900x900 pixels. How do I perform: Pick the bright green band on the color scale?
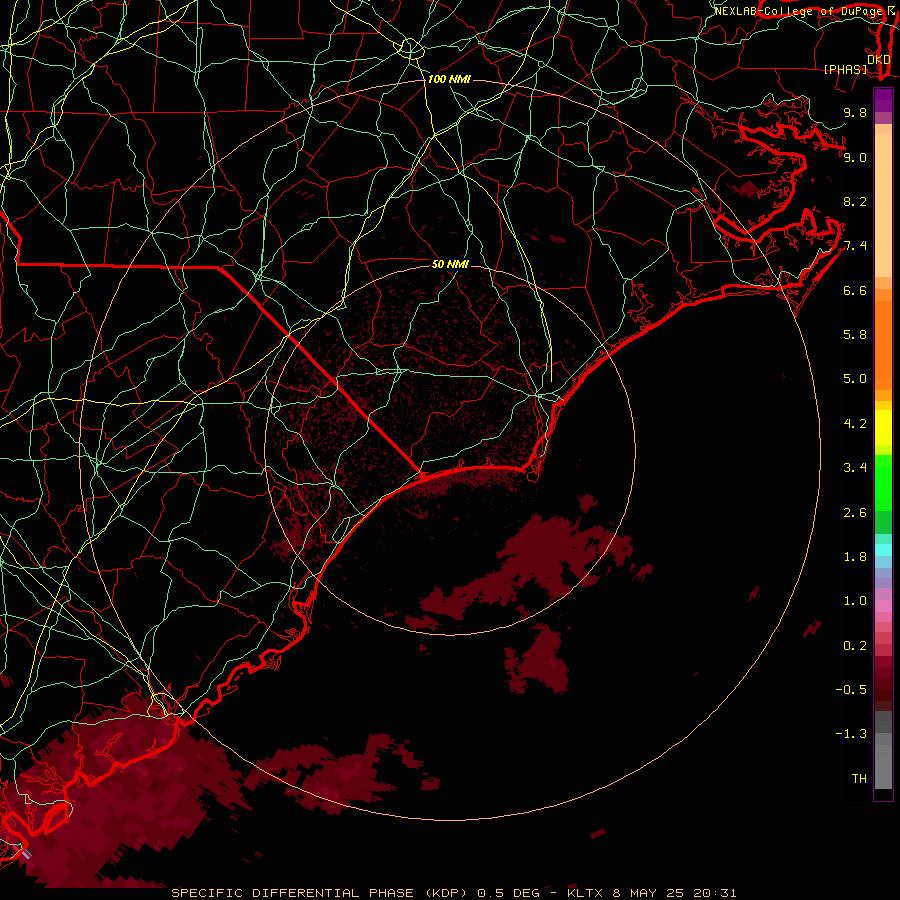[883, 482]
